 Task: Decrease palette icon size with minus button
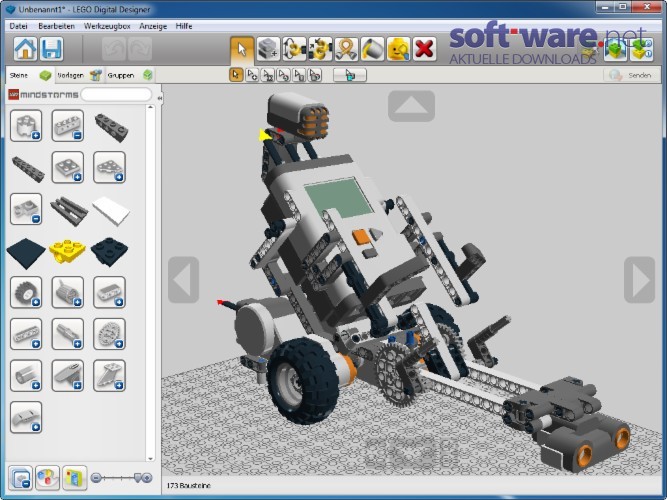pos(96,478)
